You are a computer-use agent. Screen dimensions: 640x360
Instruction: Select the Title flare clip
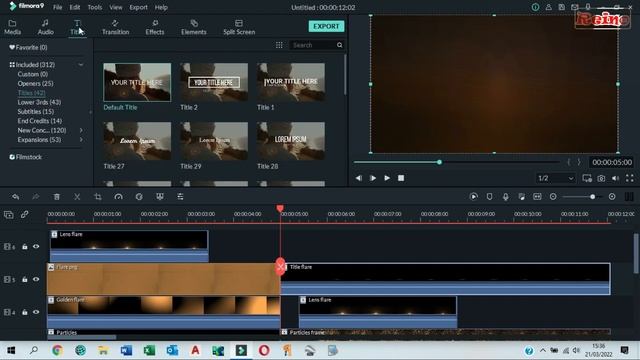(445, 279)
